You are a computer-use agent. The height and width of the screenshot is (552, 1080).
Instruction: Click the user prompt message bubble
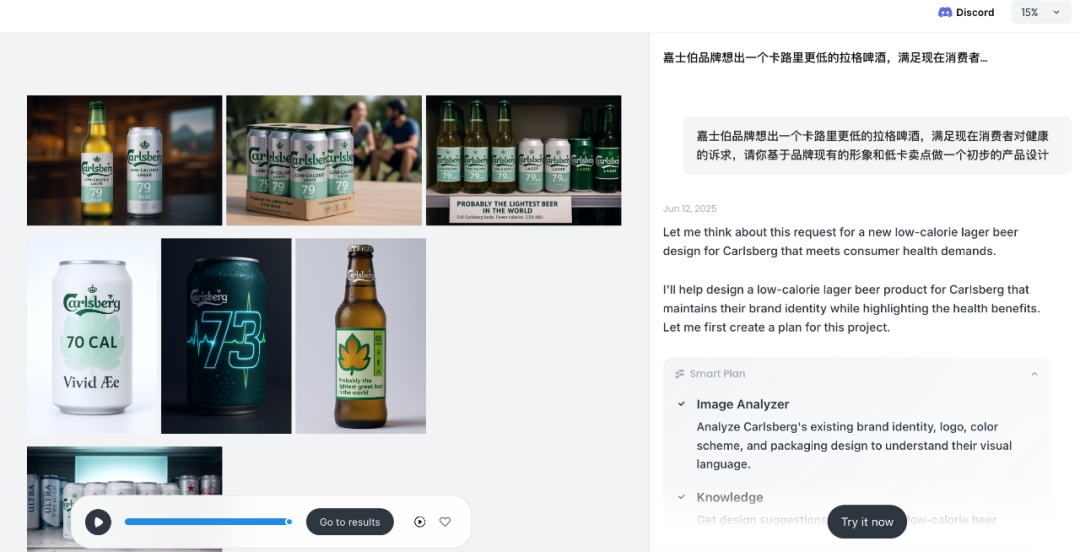pyautogui.click(x=877, y=145)
